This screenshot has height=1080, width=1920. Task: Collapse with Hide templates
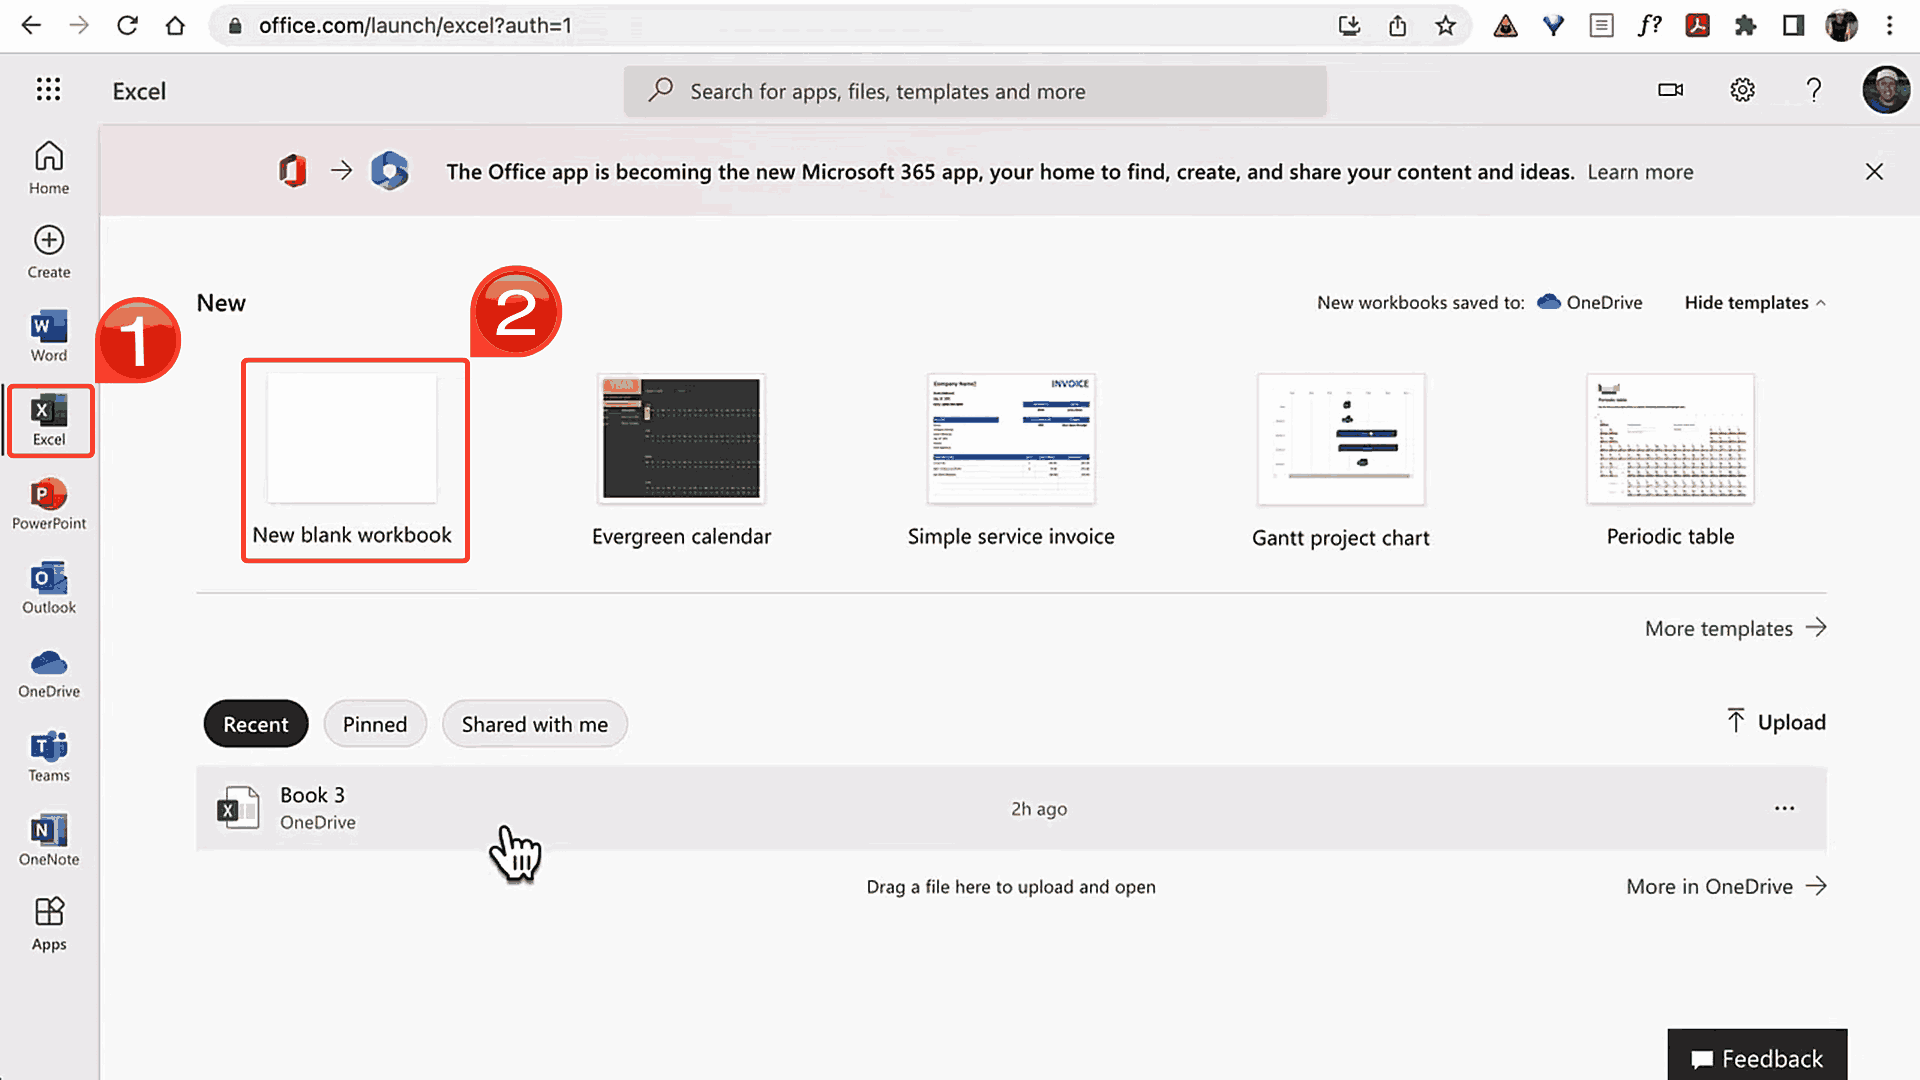click(1755, 303)
